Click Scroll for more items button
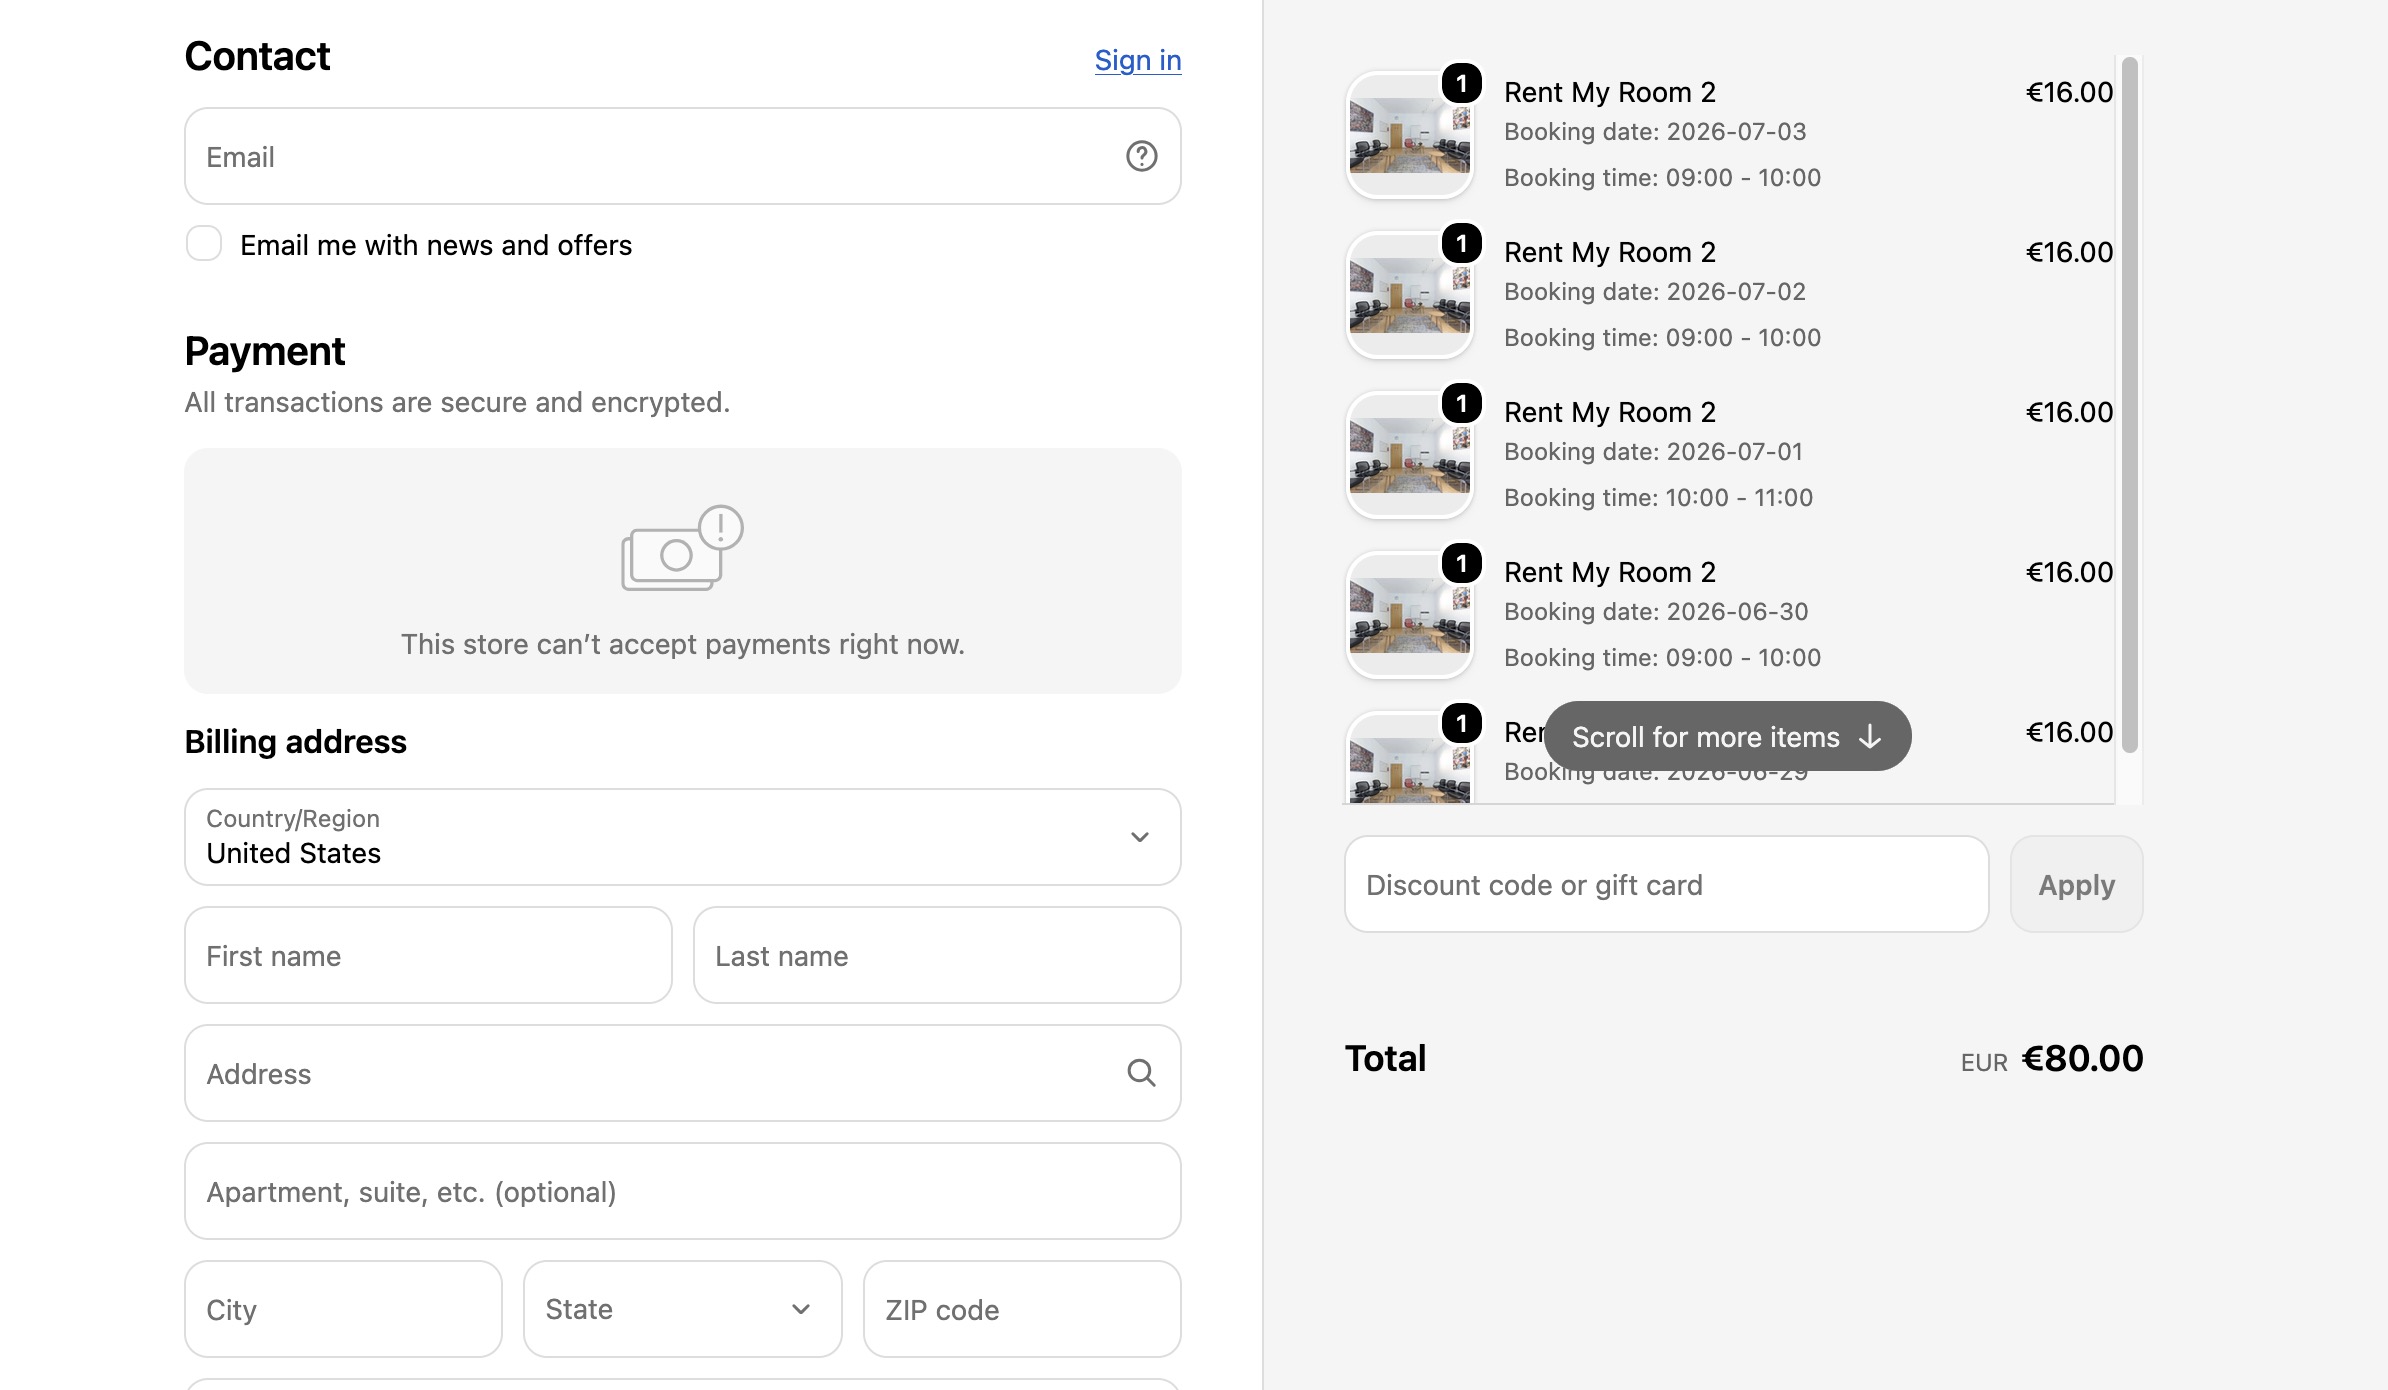 (x=1727, y=736)
